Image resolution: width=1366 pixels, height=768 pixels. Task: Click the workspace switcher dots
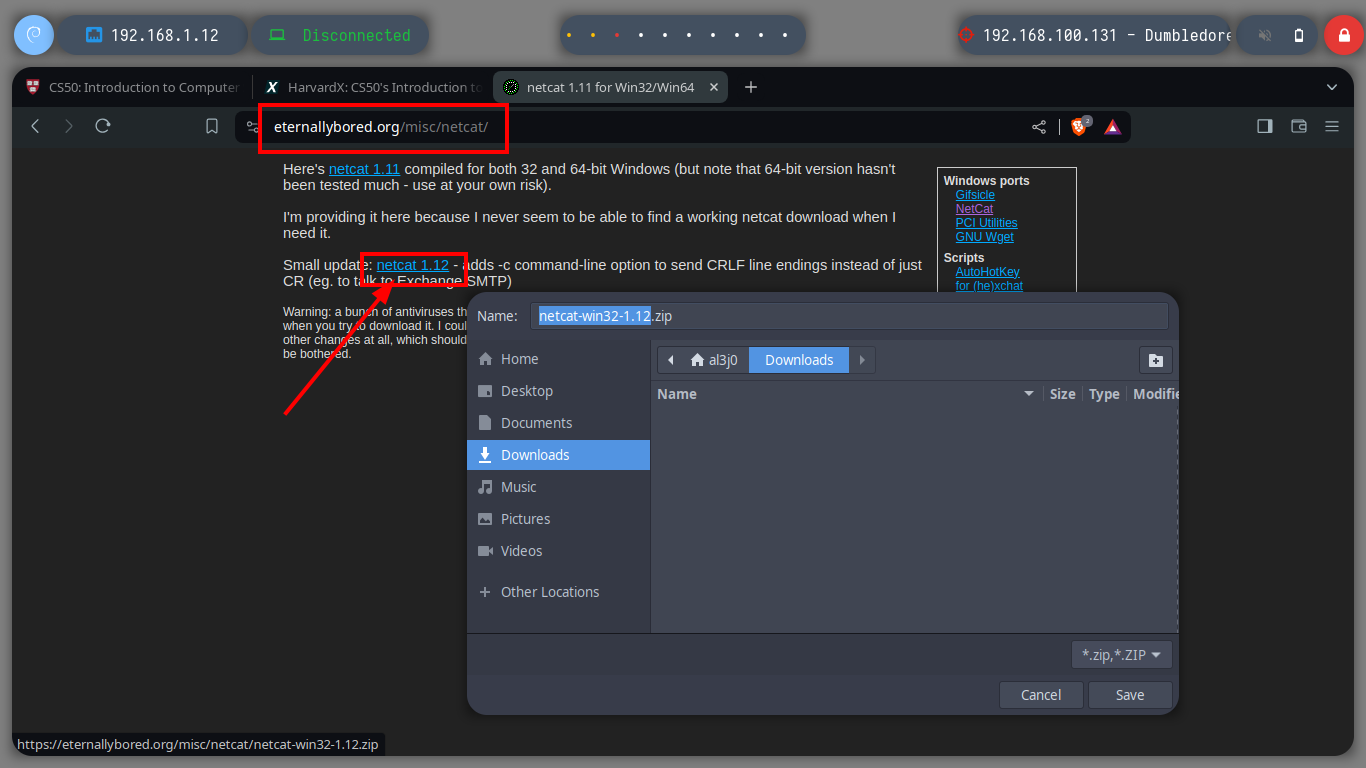click(682, 35)
